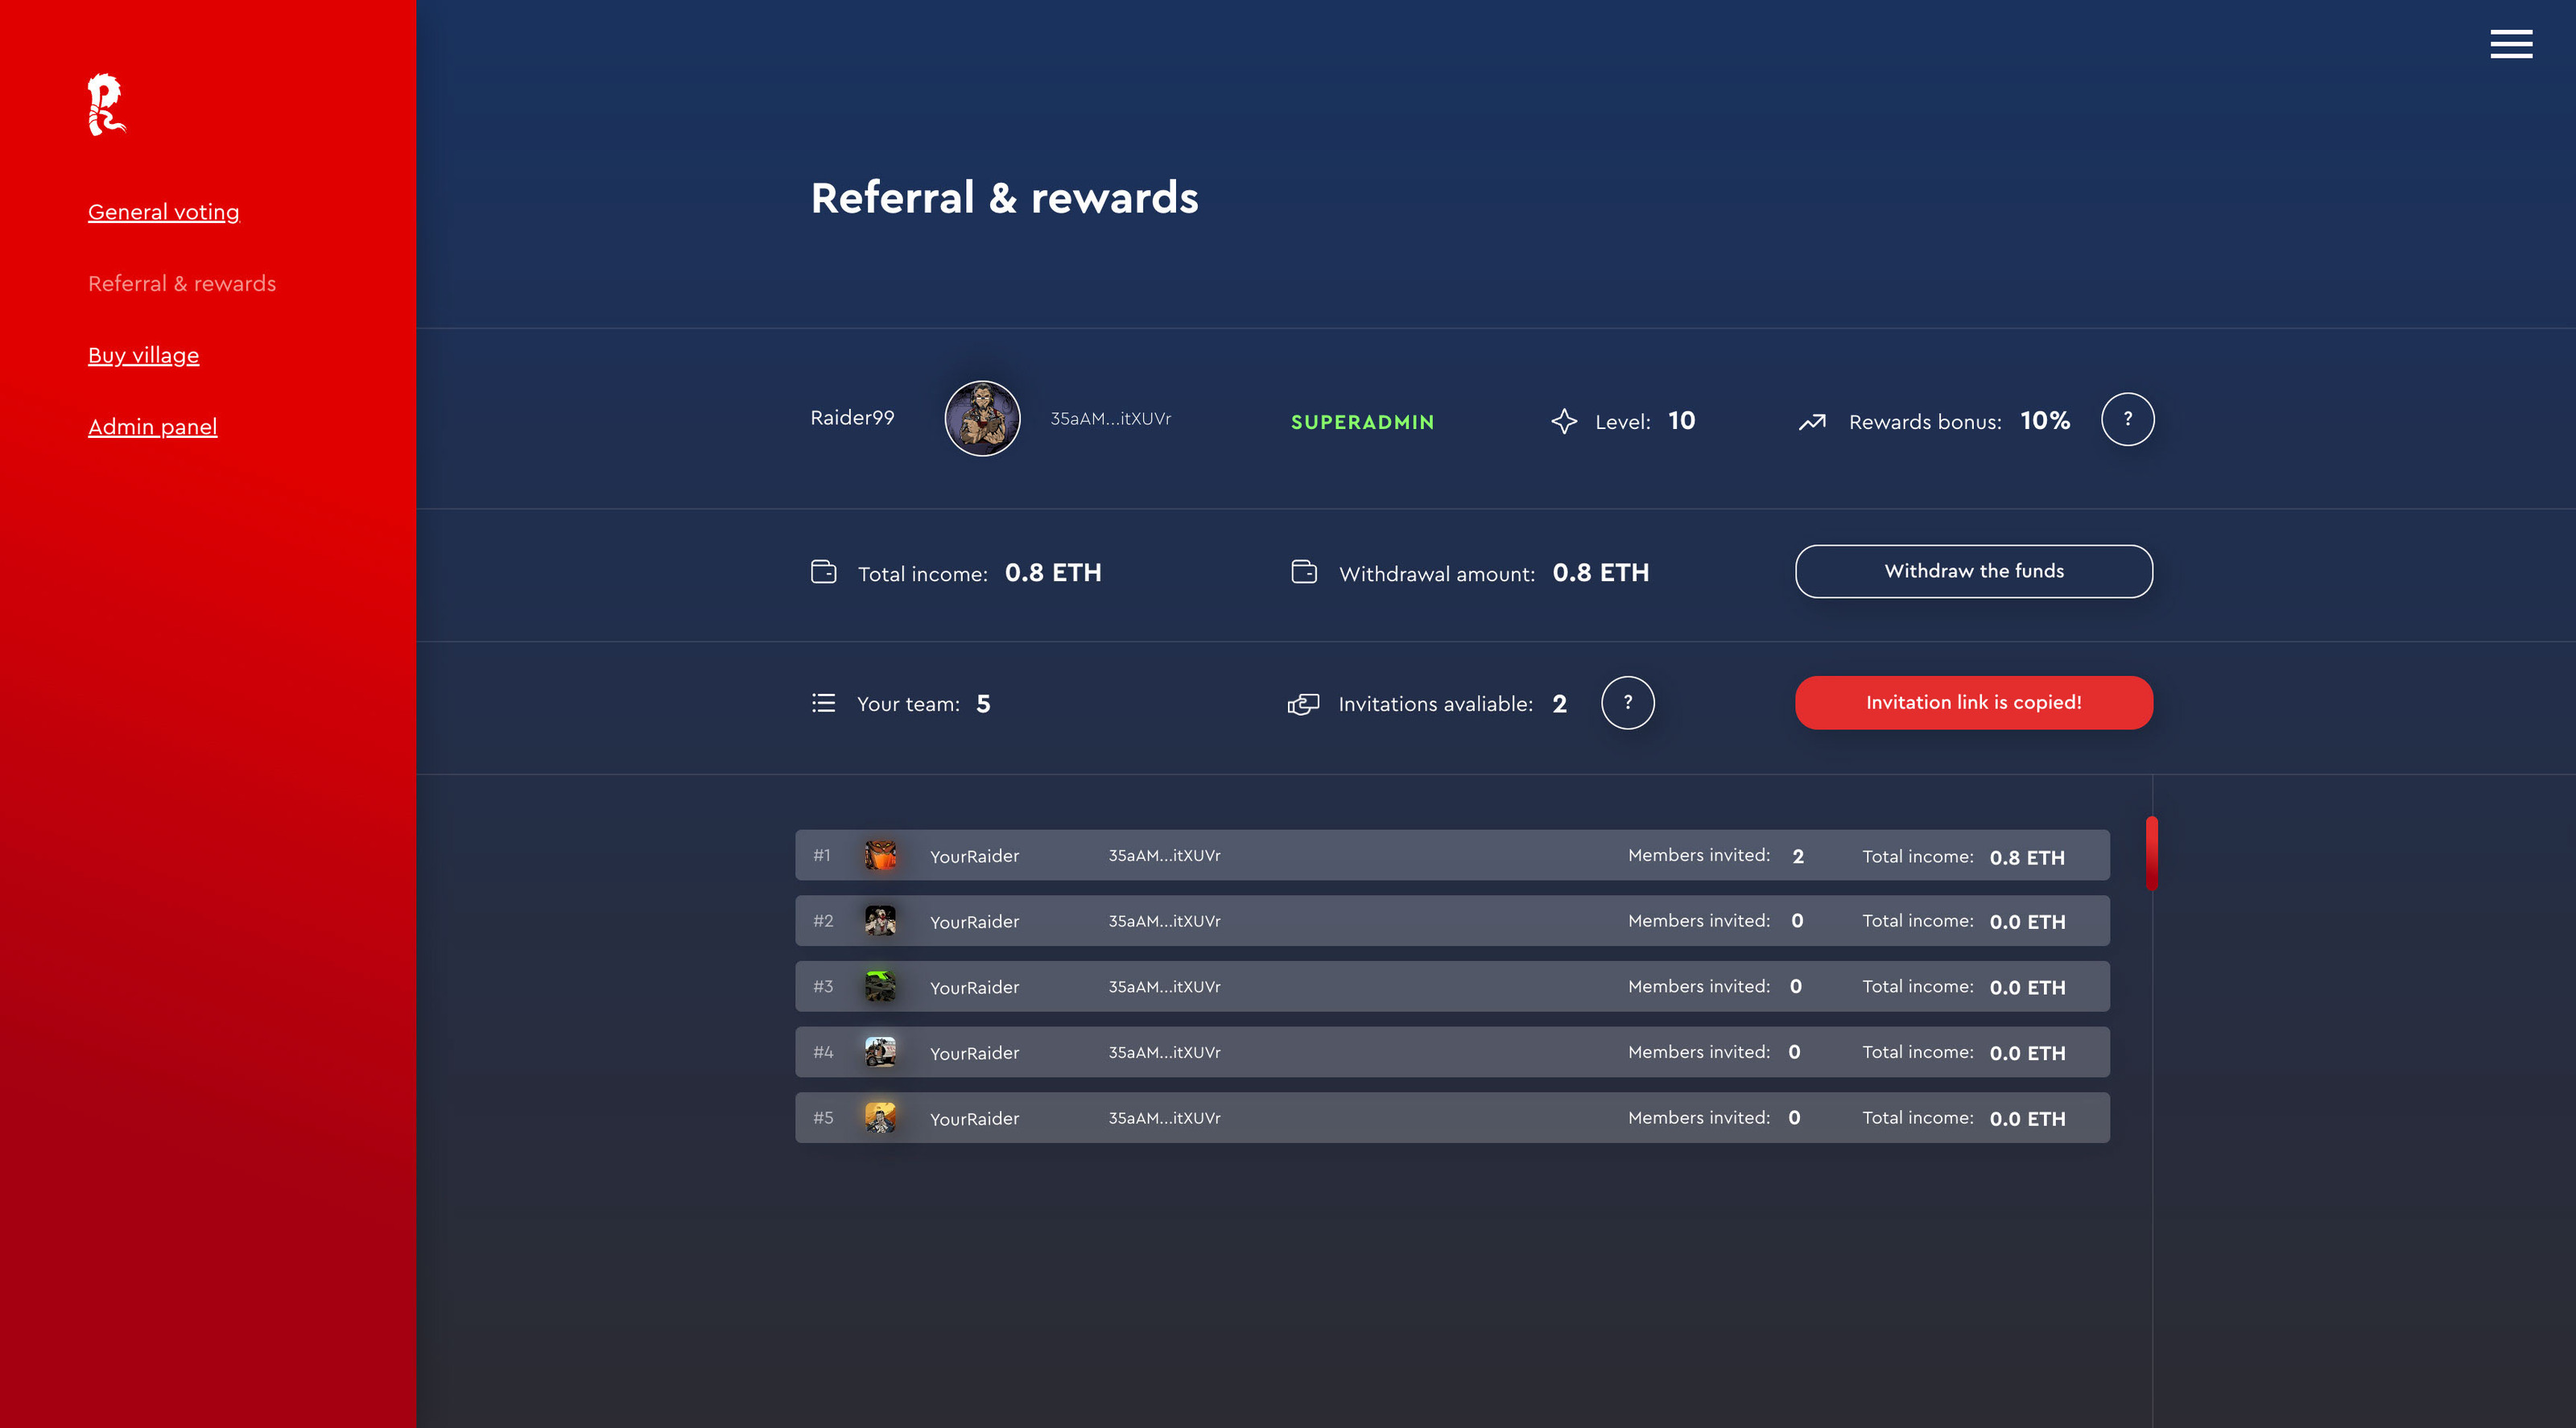Select team member row #5 YourRaider
Image resolution: width=2576 pixels, height=1428 pixels.
tap(974, 1119)
